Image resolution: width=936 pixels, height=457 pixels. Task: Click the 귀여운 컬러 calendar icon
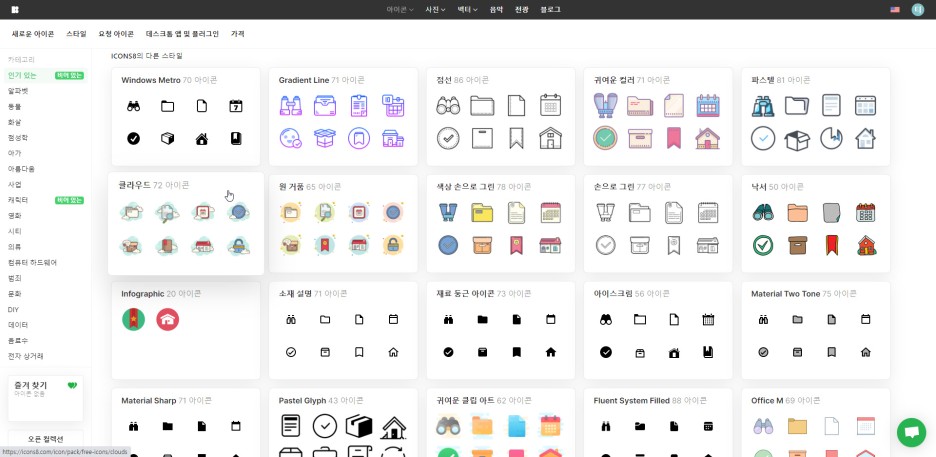click(708, 106)
